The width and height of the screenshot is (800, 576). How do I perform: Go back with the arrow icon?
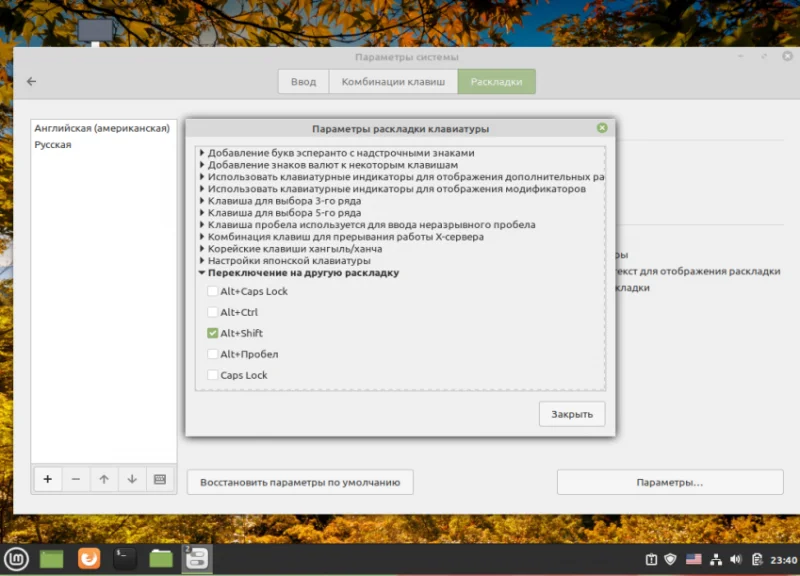pos(32,81)
